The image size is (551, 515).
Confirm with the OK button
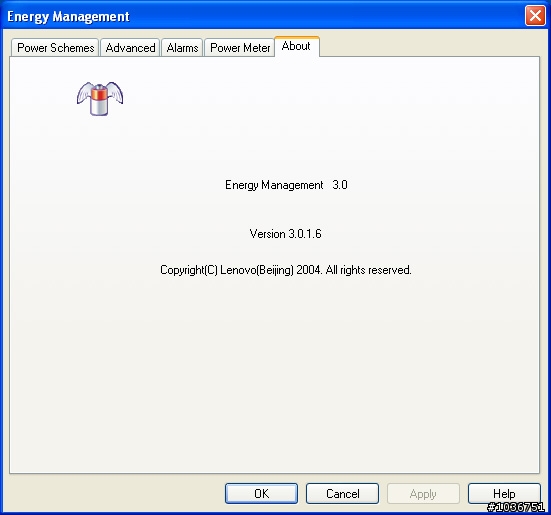261,494
